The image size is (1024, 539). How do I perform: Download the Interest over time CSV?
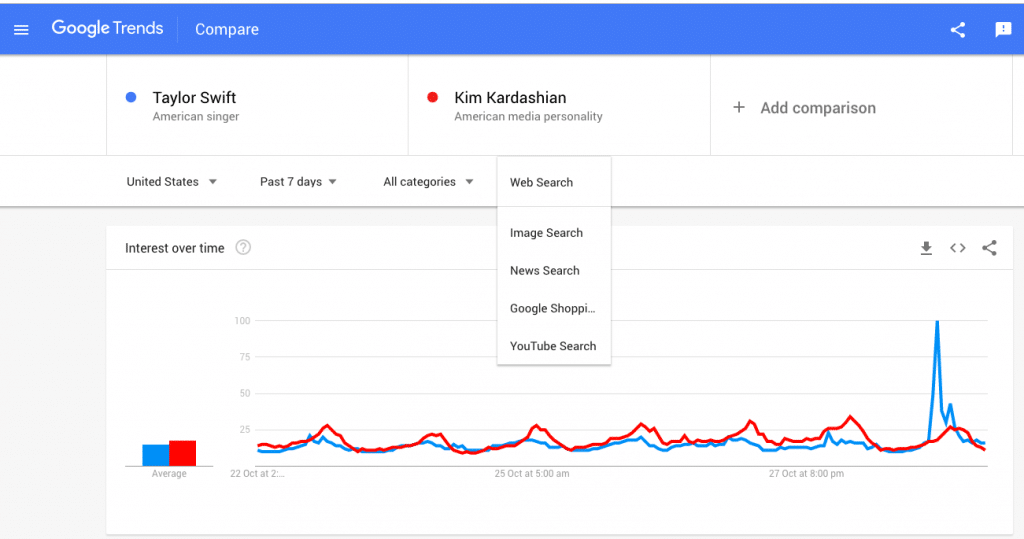coord(926,248)
